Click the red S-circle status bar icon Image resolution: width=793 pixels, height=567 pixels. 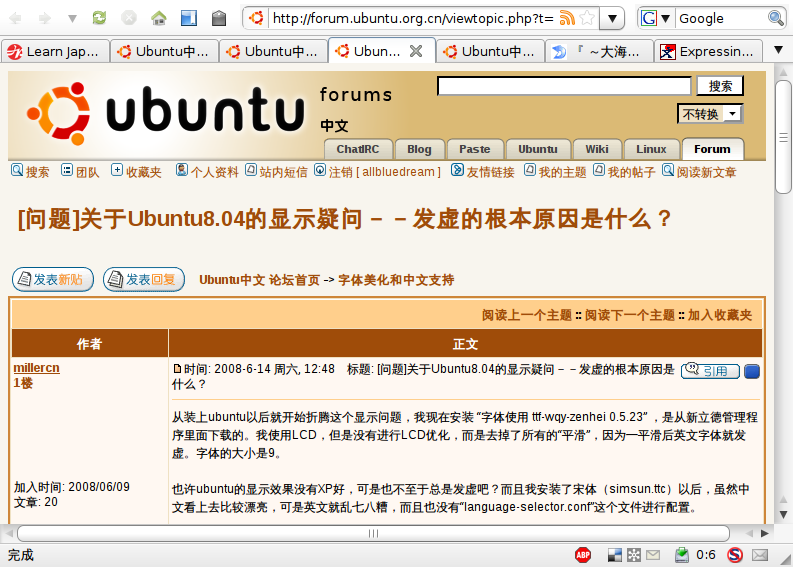coord(735,555)
